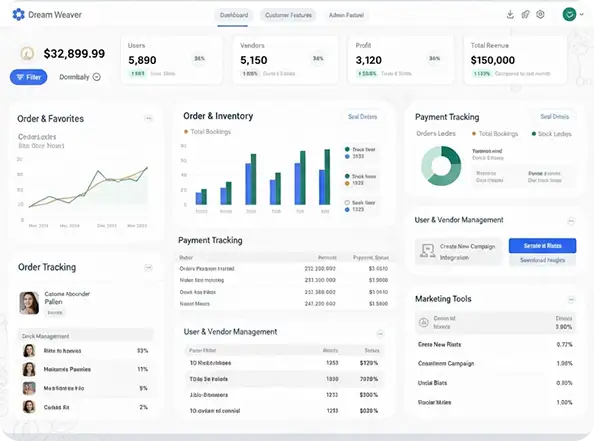The image size is (594, 441).
Task: Click the avatar in the 2% row
Action: click(29, 407)
